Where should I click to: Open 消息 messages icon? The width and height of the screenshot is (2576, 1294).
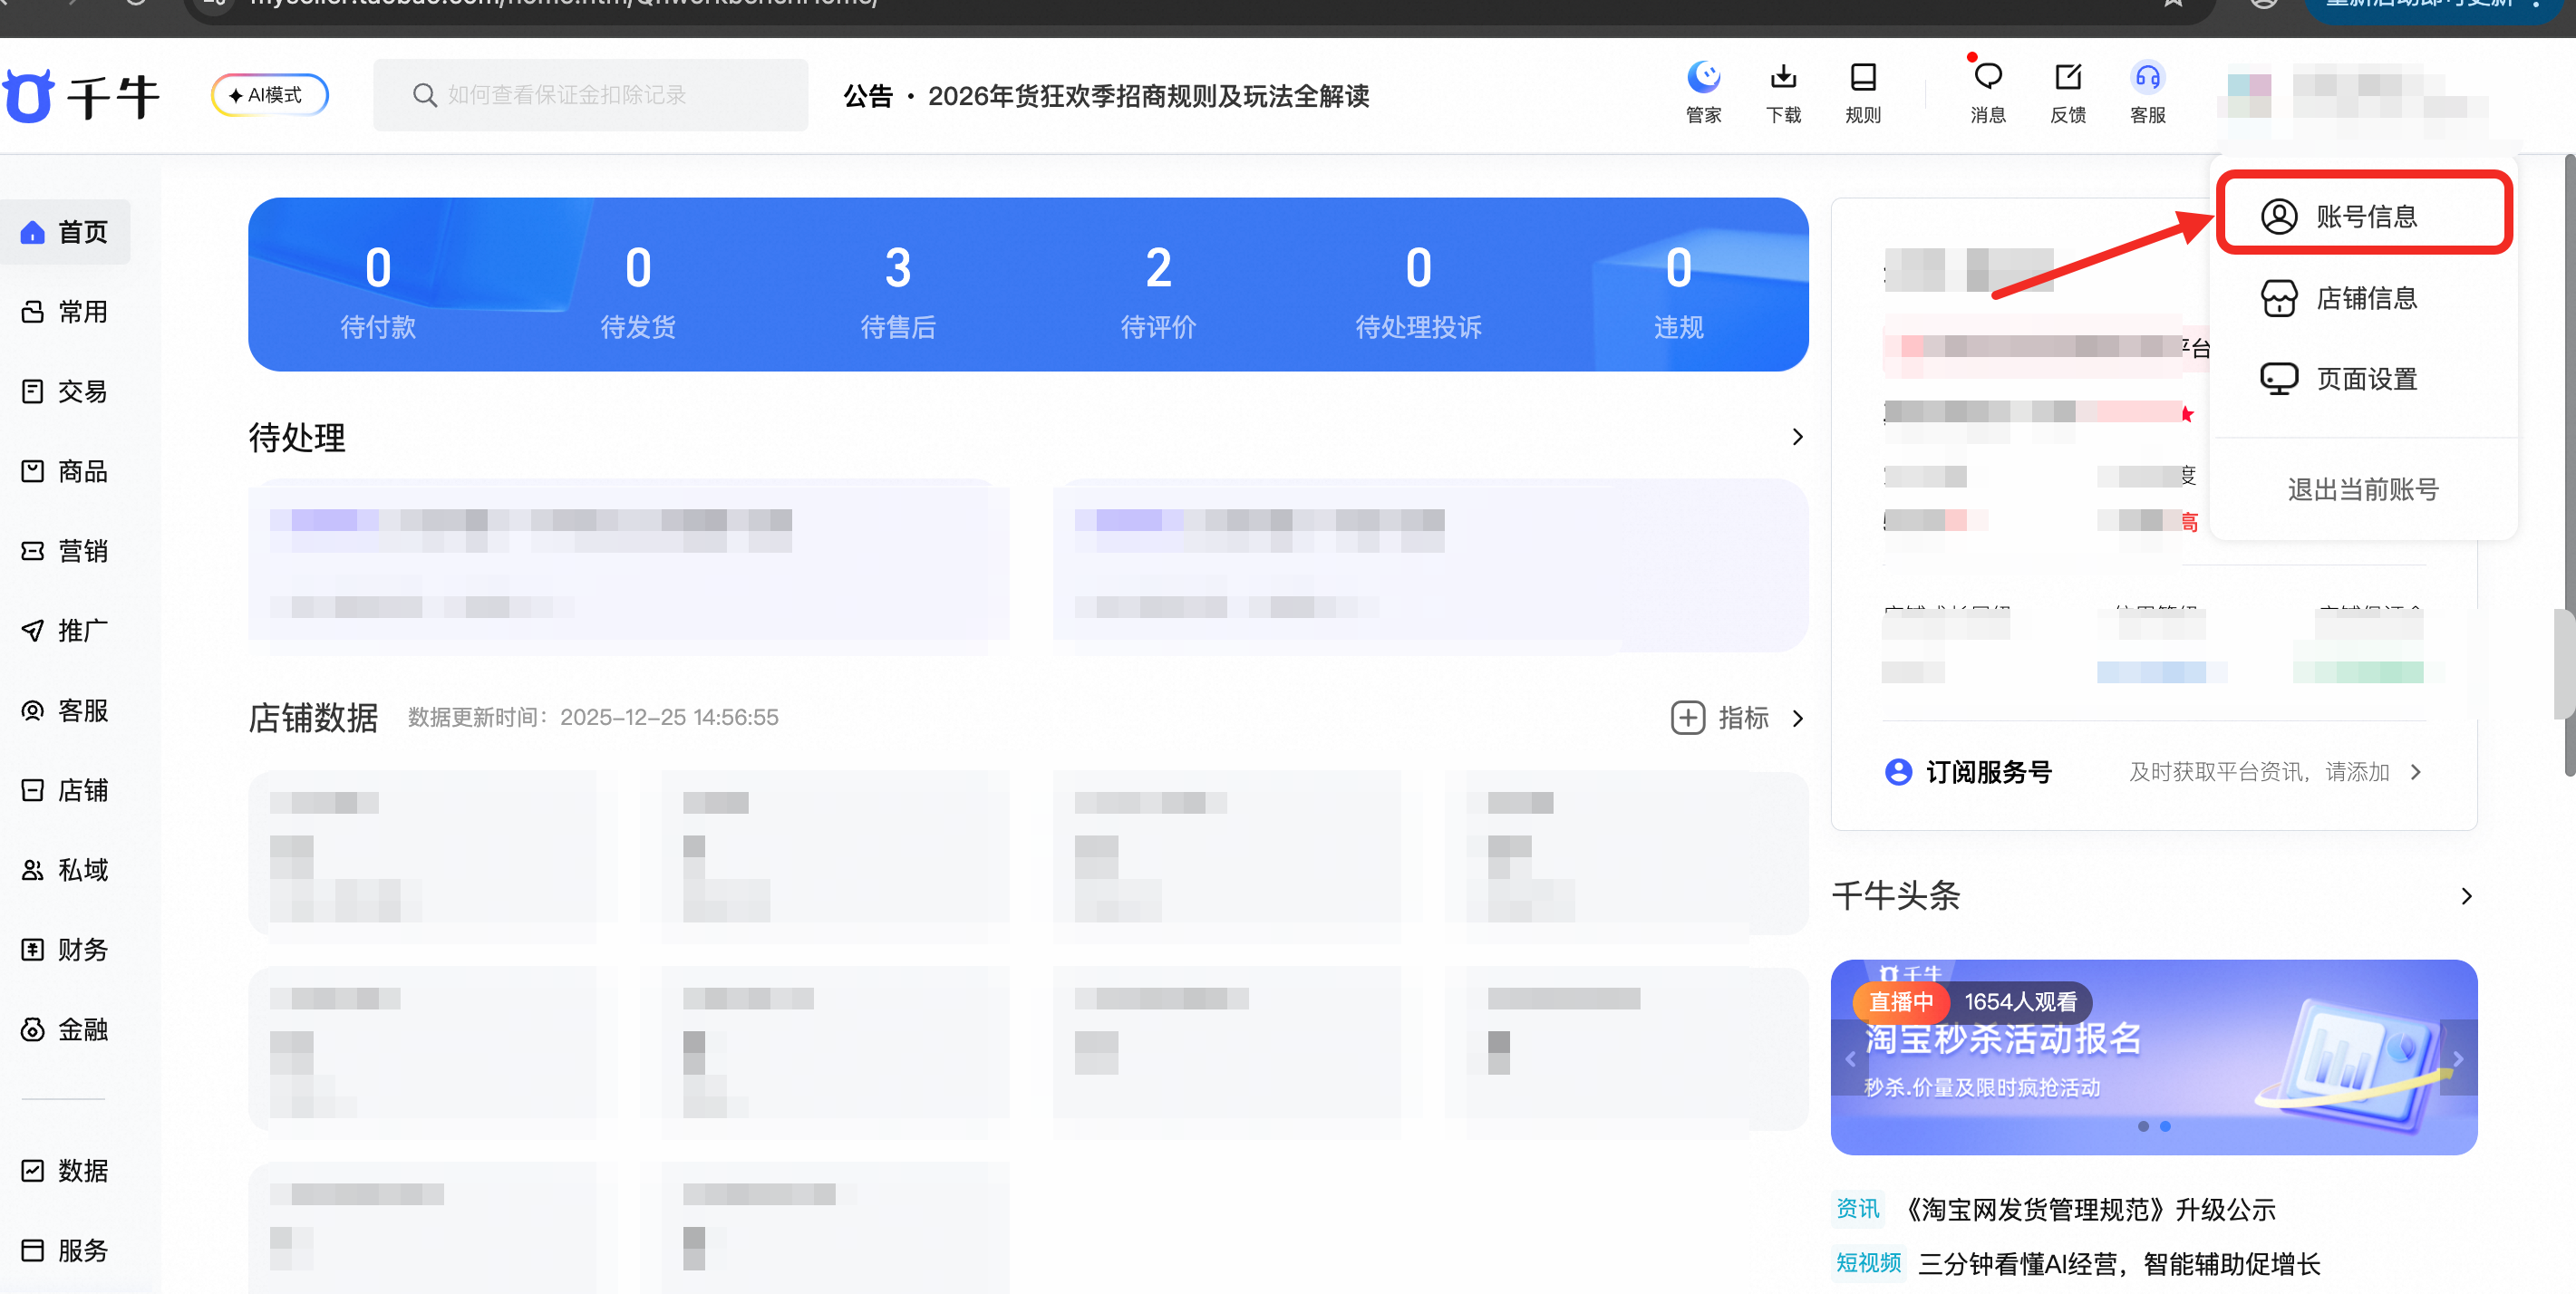[1987, 92]
